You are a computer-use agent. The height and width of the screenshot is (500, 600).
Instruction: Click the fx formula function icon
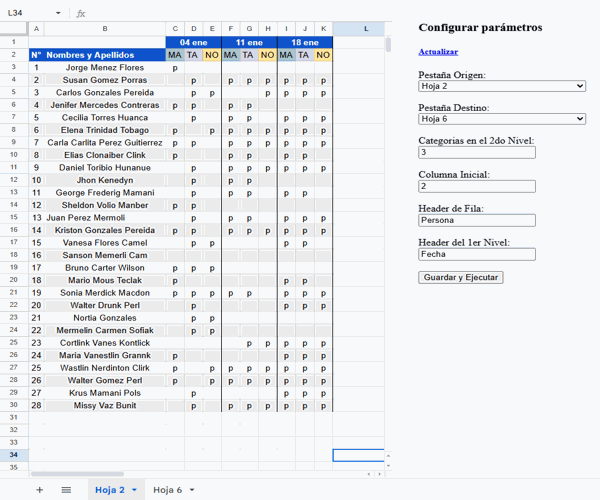click(x=81, y=13)
